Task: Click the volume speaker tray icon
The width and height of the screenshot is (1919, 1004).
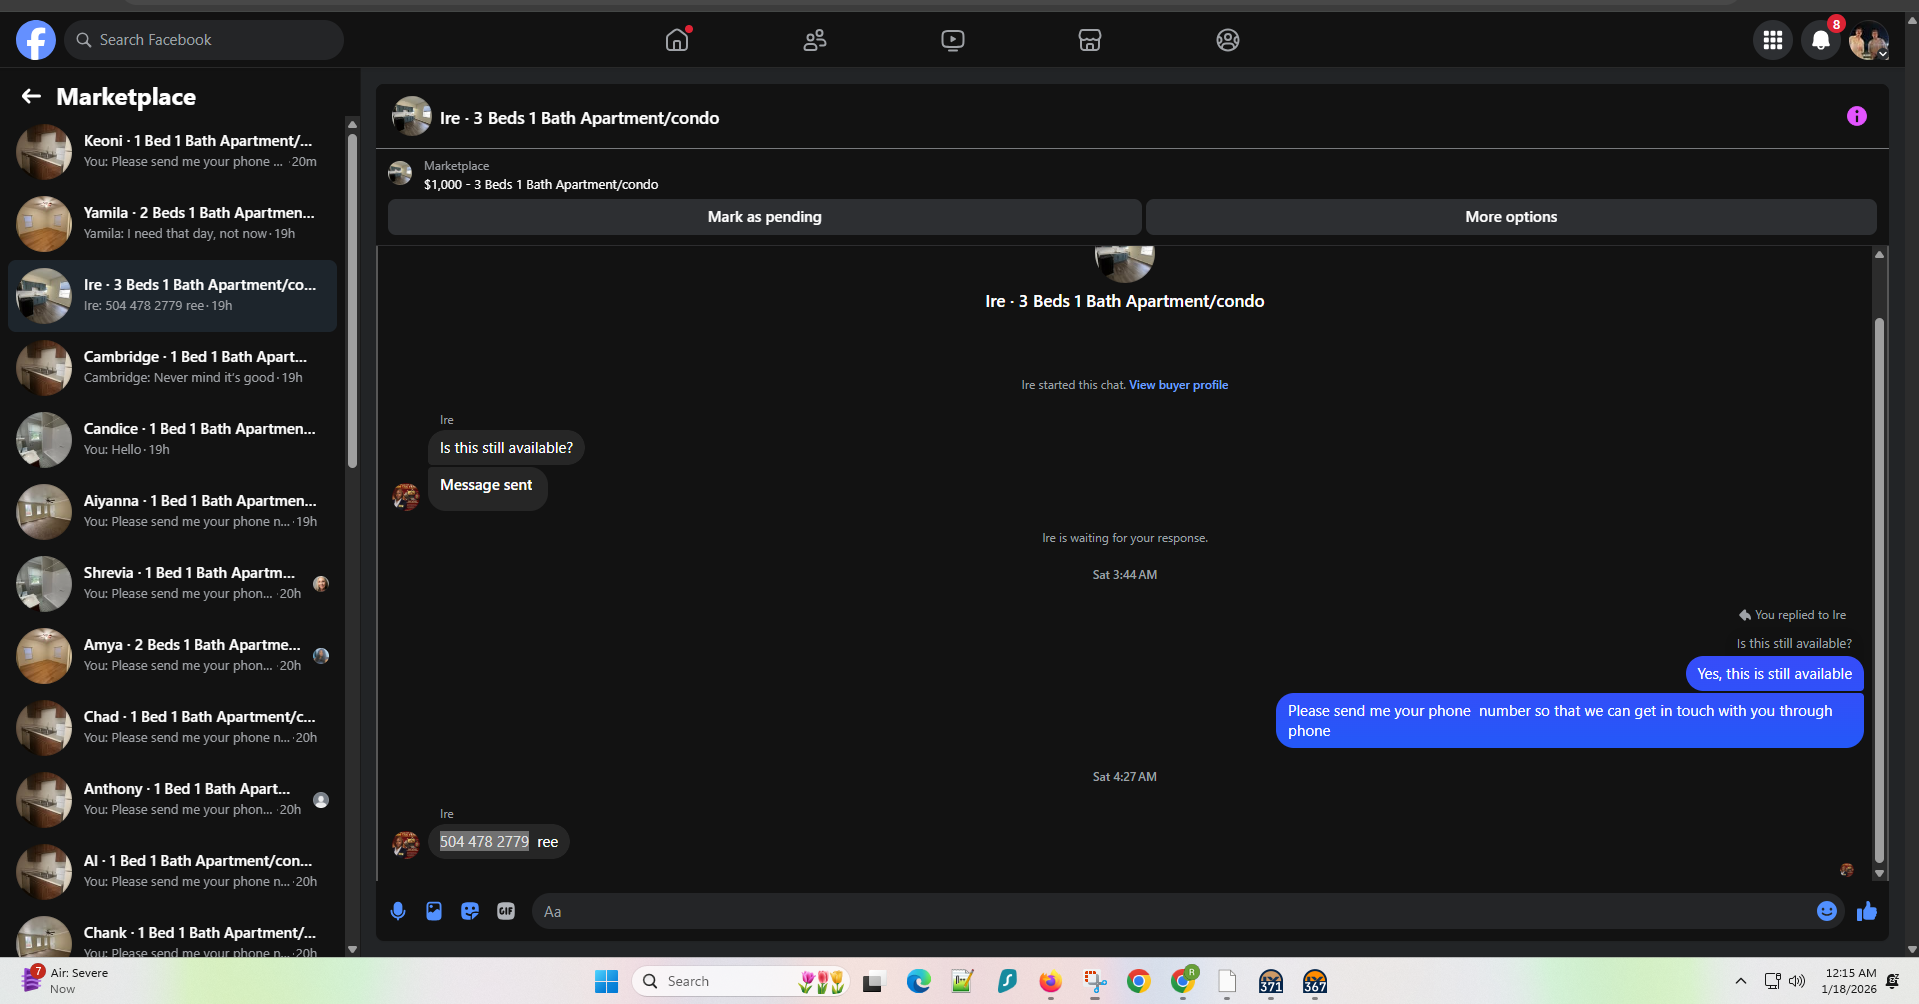Action: pyautogui.click(x=1797, y=981)
